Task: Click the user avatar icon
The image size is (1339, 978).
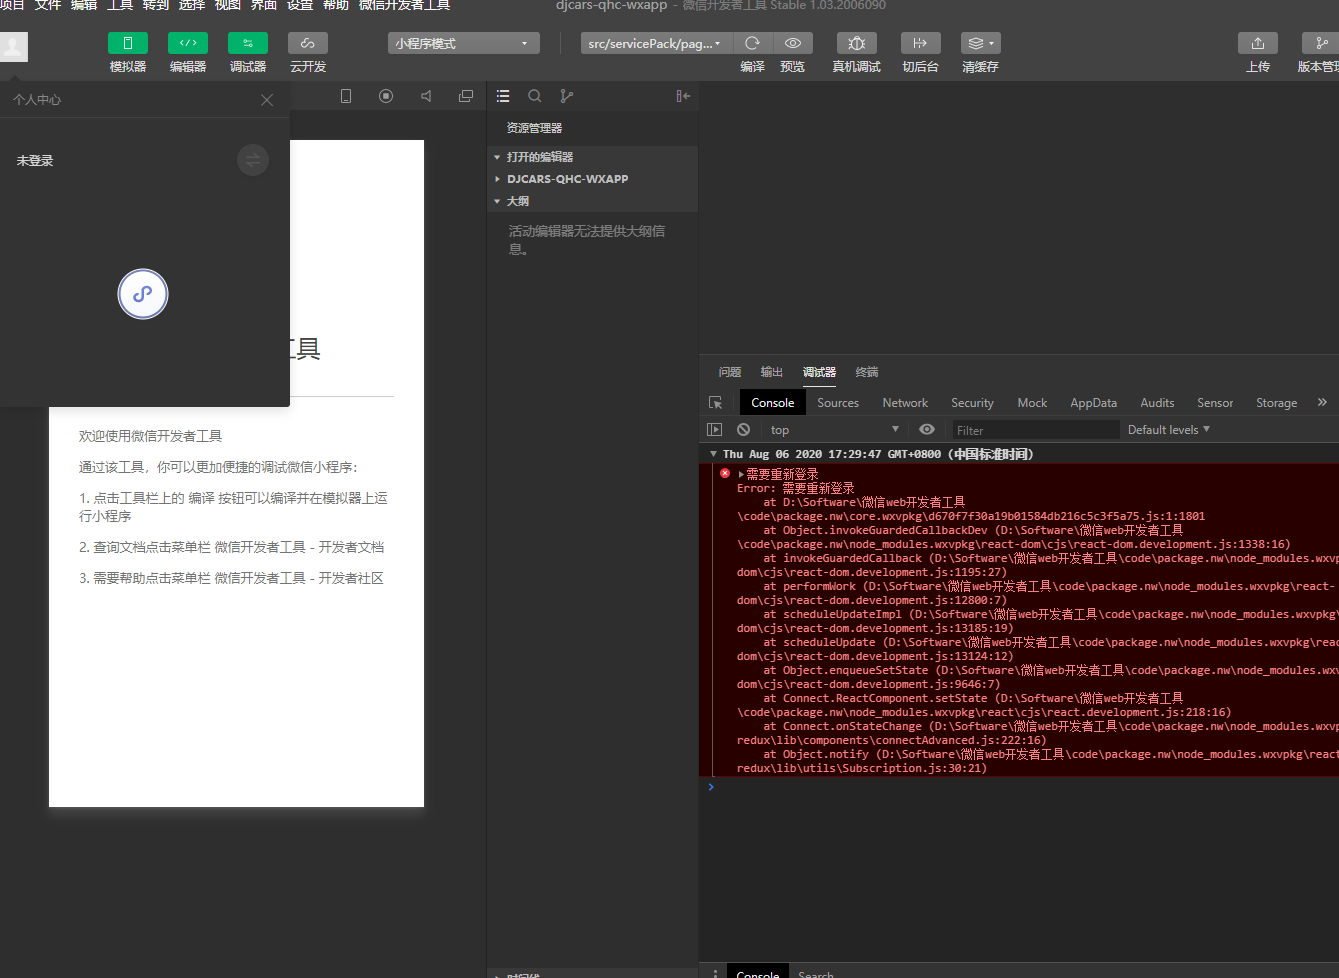Action: pyautogui.click(x=14, y=46)
